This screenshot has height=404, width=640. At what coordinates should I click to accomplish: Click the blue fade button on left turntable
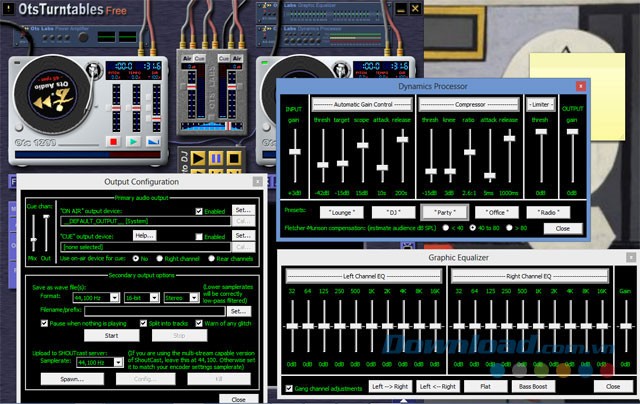coord(153,142)
